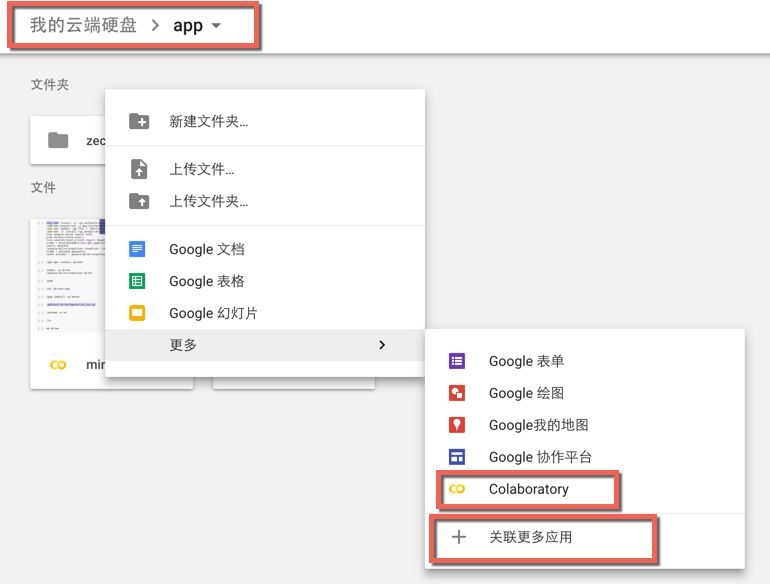Create a new Google 幻灯片
Screen dimensions: 770x584
(x=265, y=313)
